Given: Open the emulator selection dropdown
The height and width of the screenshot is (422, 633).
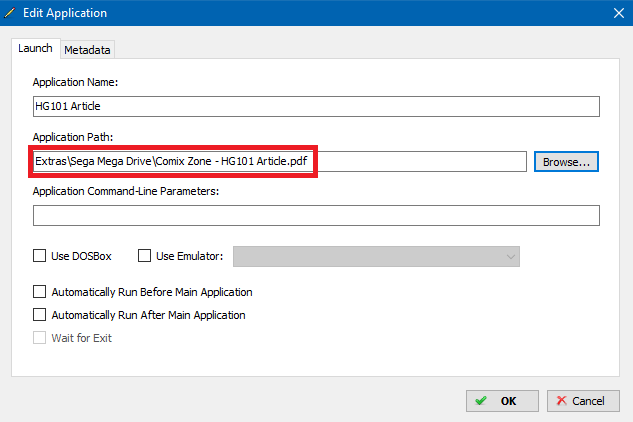Looking at the screenshot, I should (376, 256).
